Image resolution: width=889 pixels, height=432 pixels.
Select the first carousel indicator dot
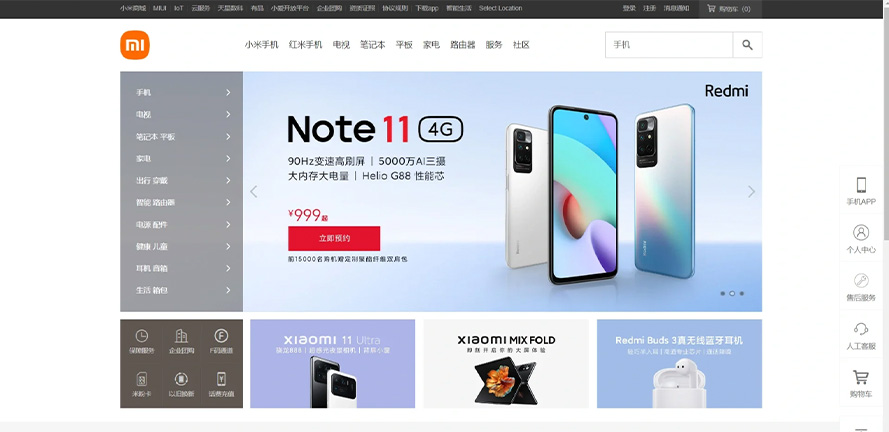coord(722,293)
